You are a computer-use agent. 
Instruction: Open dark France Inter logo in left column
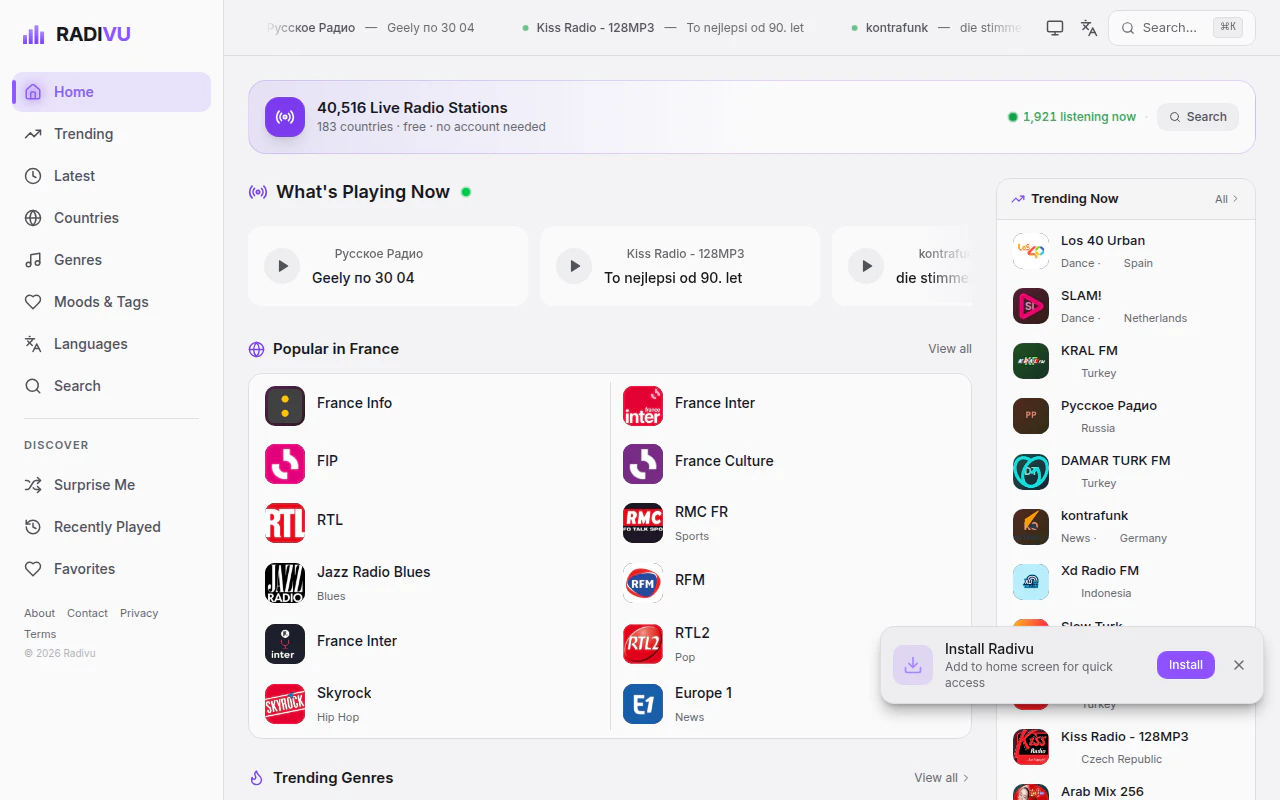tap(285, 644)
